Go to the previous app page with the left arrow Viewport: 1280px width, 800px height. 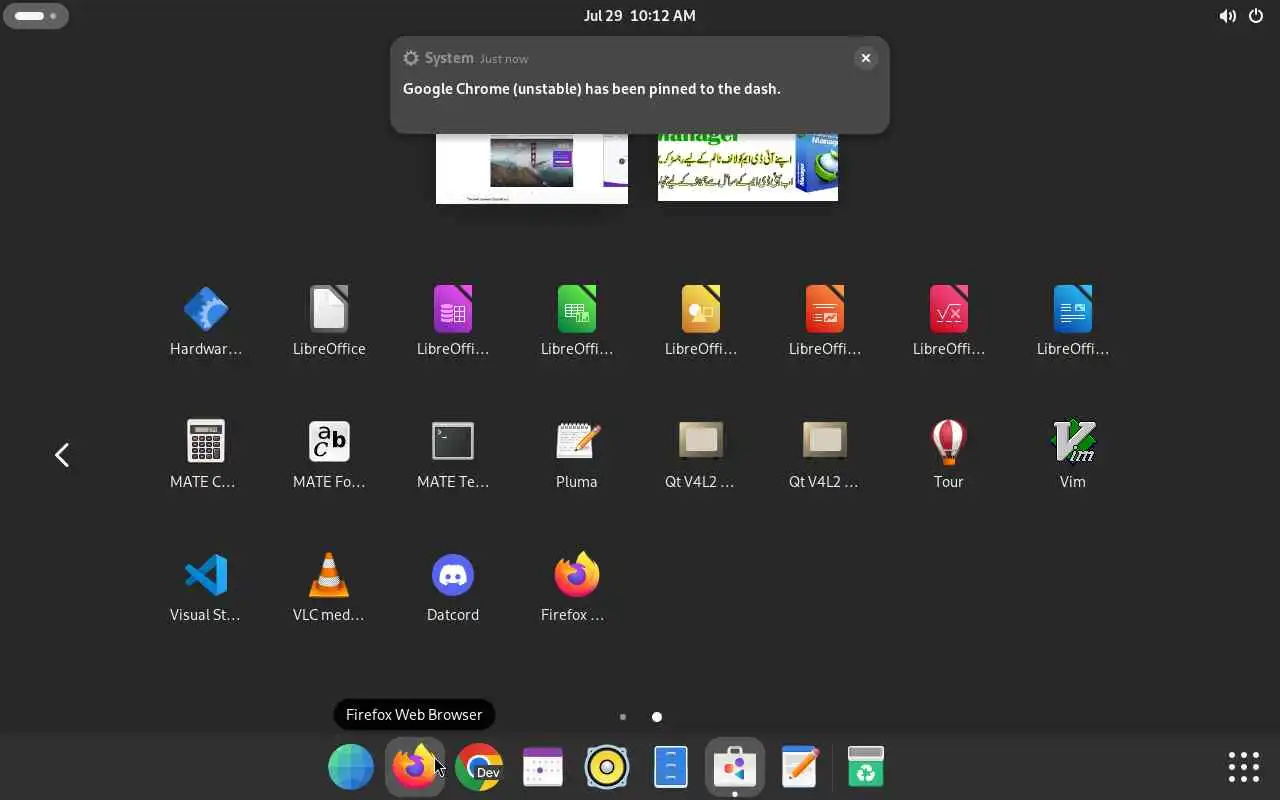point(62,455)
